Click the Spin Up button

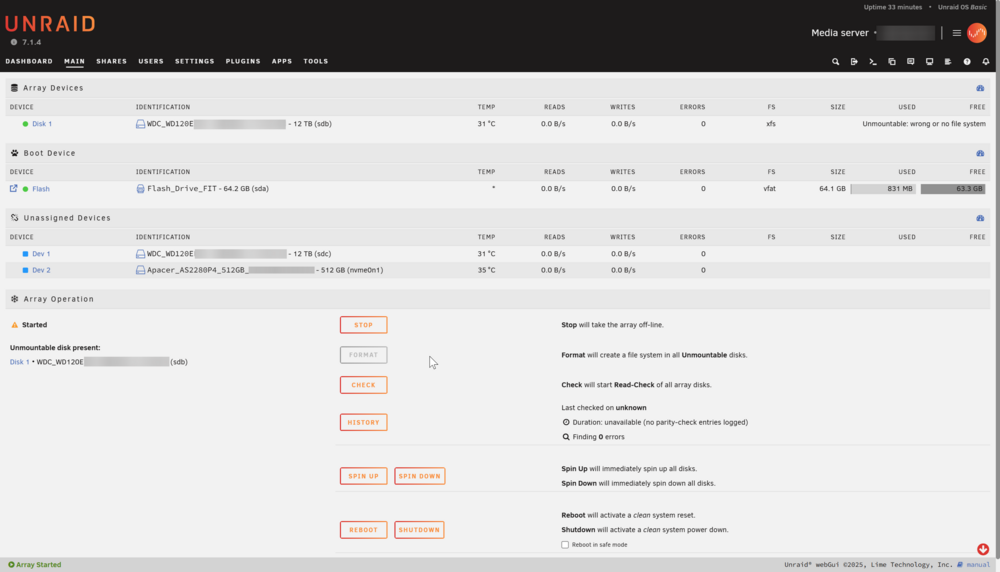coord(364,476)
